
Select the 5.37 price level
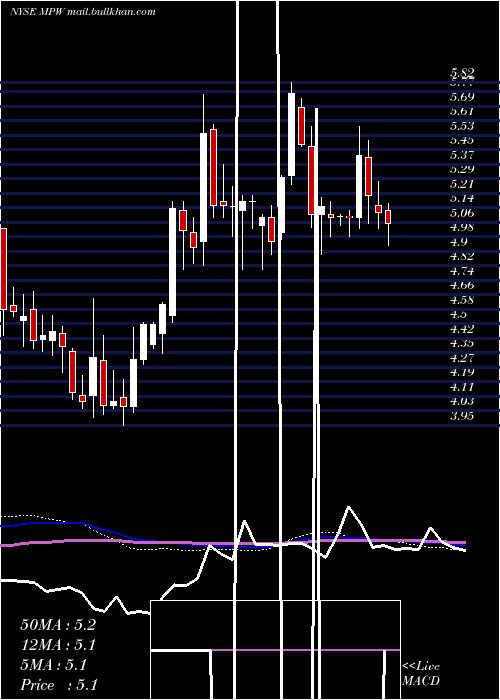pos(462,155)
